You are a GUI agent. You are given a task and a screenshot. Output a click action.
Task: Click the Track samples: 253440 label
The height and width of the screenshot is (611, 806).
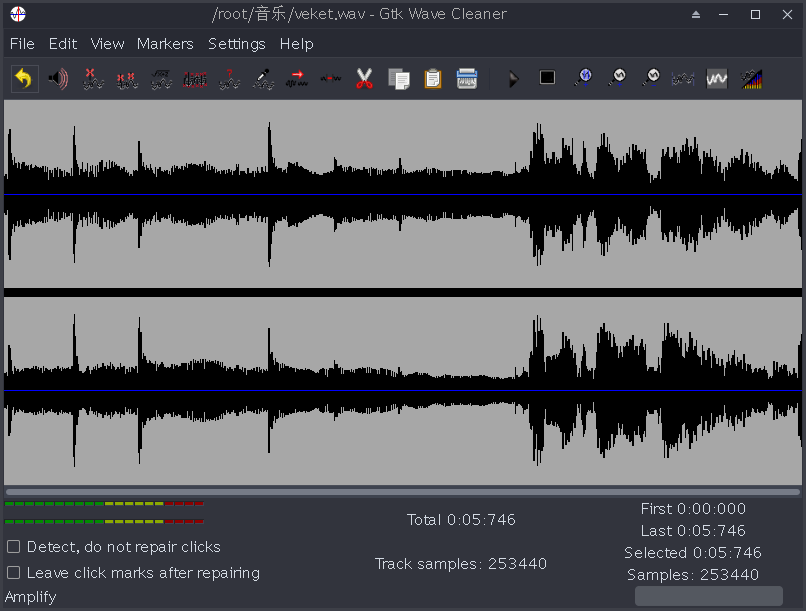point(461,564)
